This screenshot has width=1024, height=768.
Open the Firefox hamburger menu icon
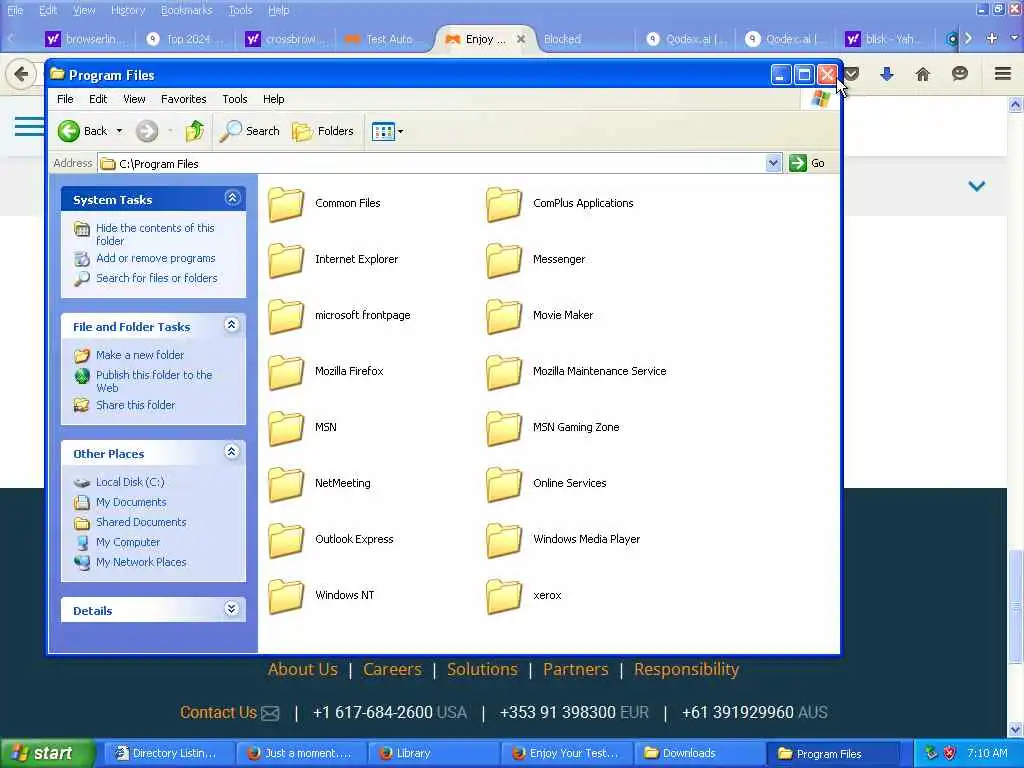coord(1003,74)
